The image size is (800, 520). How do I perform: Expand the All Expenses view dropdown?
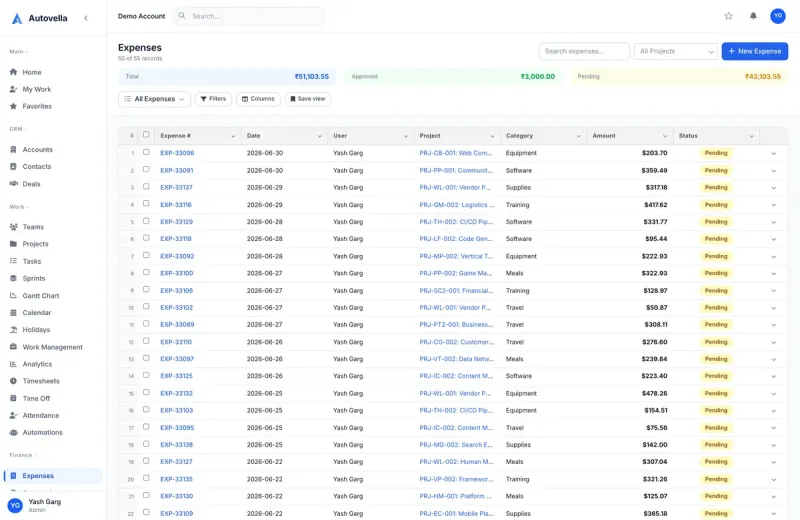pyautogui.click(x=155, y=99)
